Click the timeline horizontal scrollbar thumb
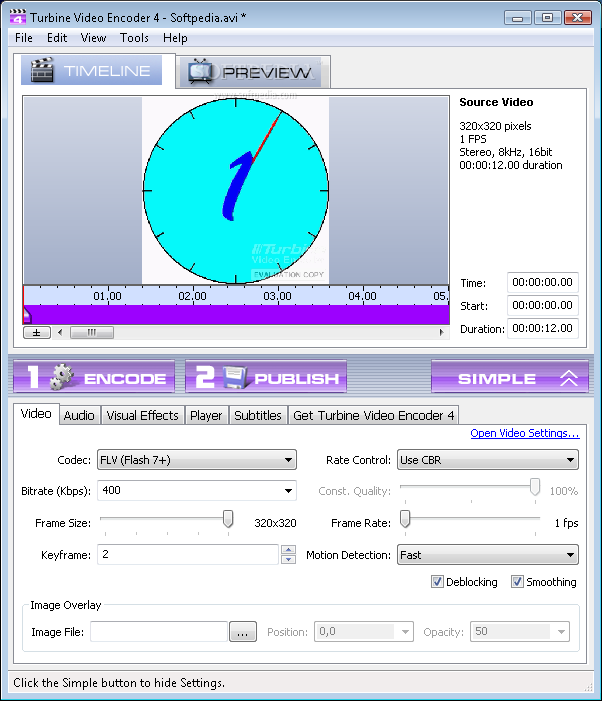This screenshot has height=701, width=602. pos(92,333)
